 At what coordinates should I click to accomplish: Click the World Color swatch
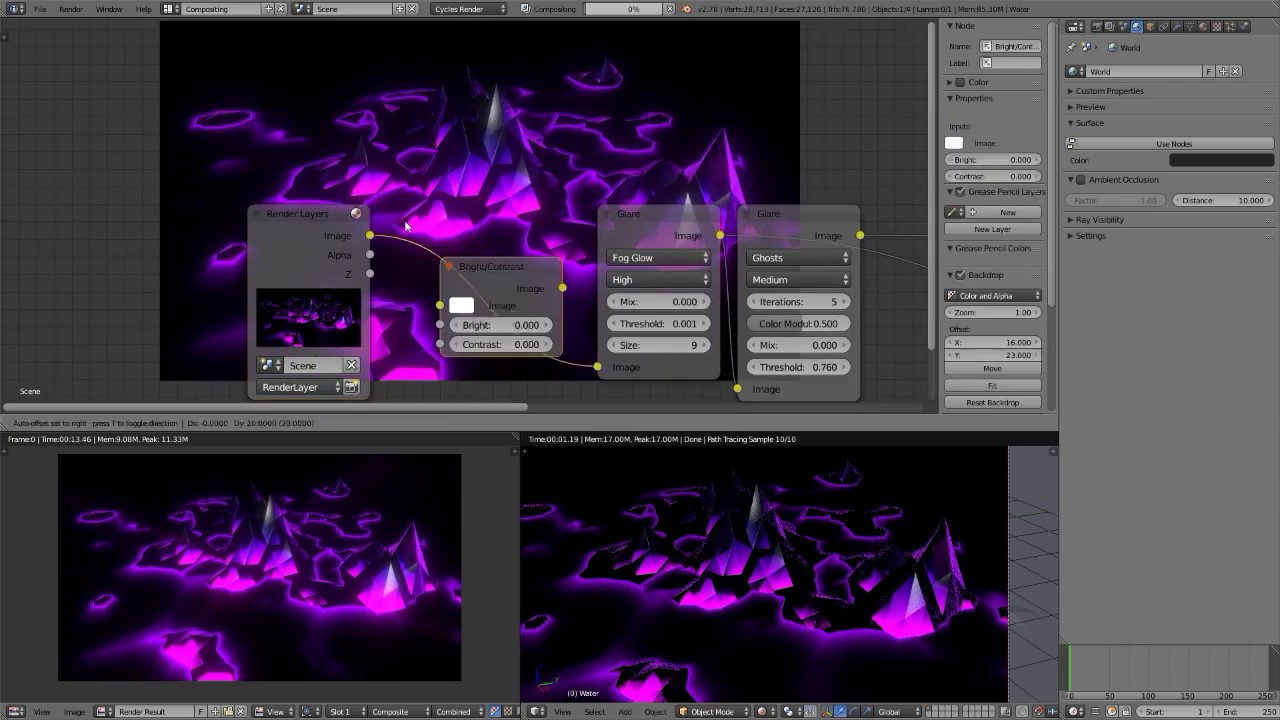click(x=1222, y=160)
